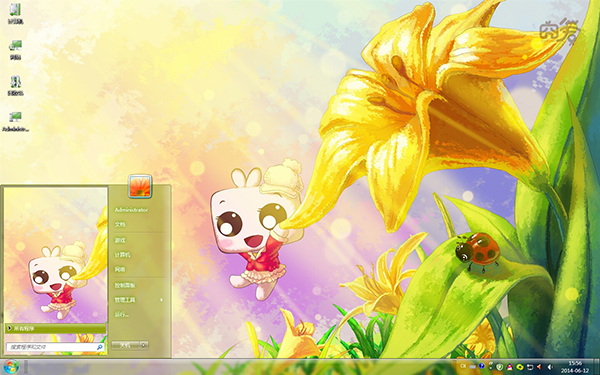Screen dimensions: 600x375
Task: Open 控制面板 (Control Panel) in Start menu
Action: pyautogui.click(x=125, y=285)
